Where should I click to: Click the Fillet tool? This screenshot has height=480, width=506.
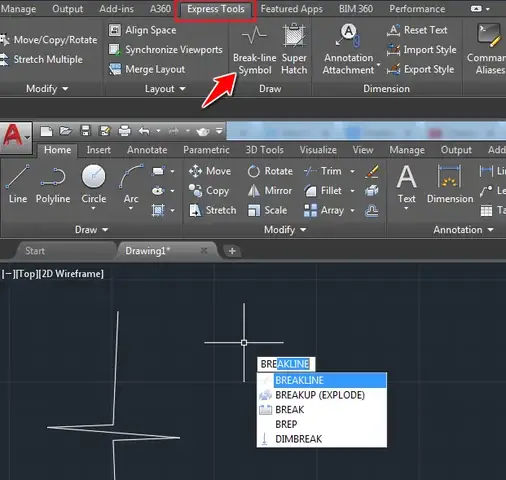323,191
